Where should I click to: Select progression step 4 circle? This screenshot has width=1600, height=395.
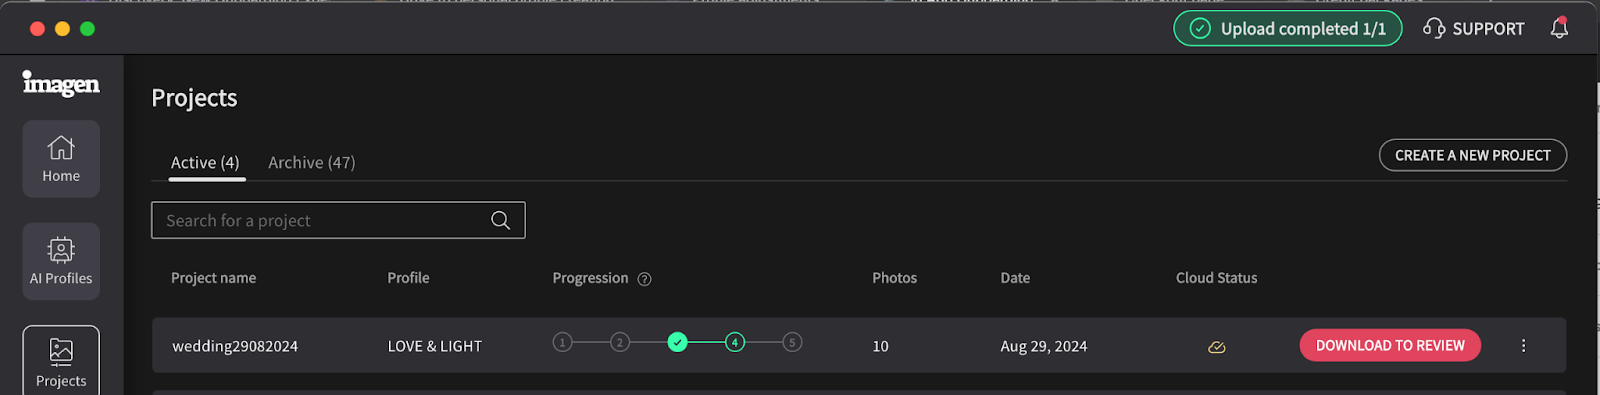pyautogui.click(x=735, y=342)
